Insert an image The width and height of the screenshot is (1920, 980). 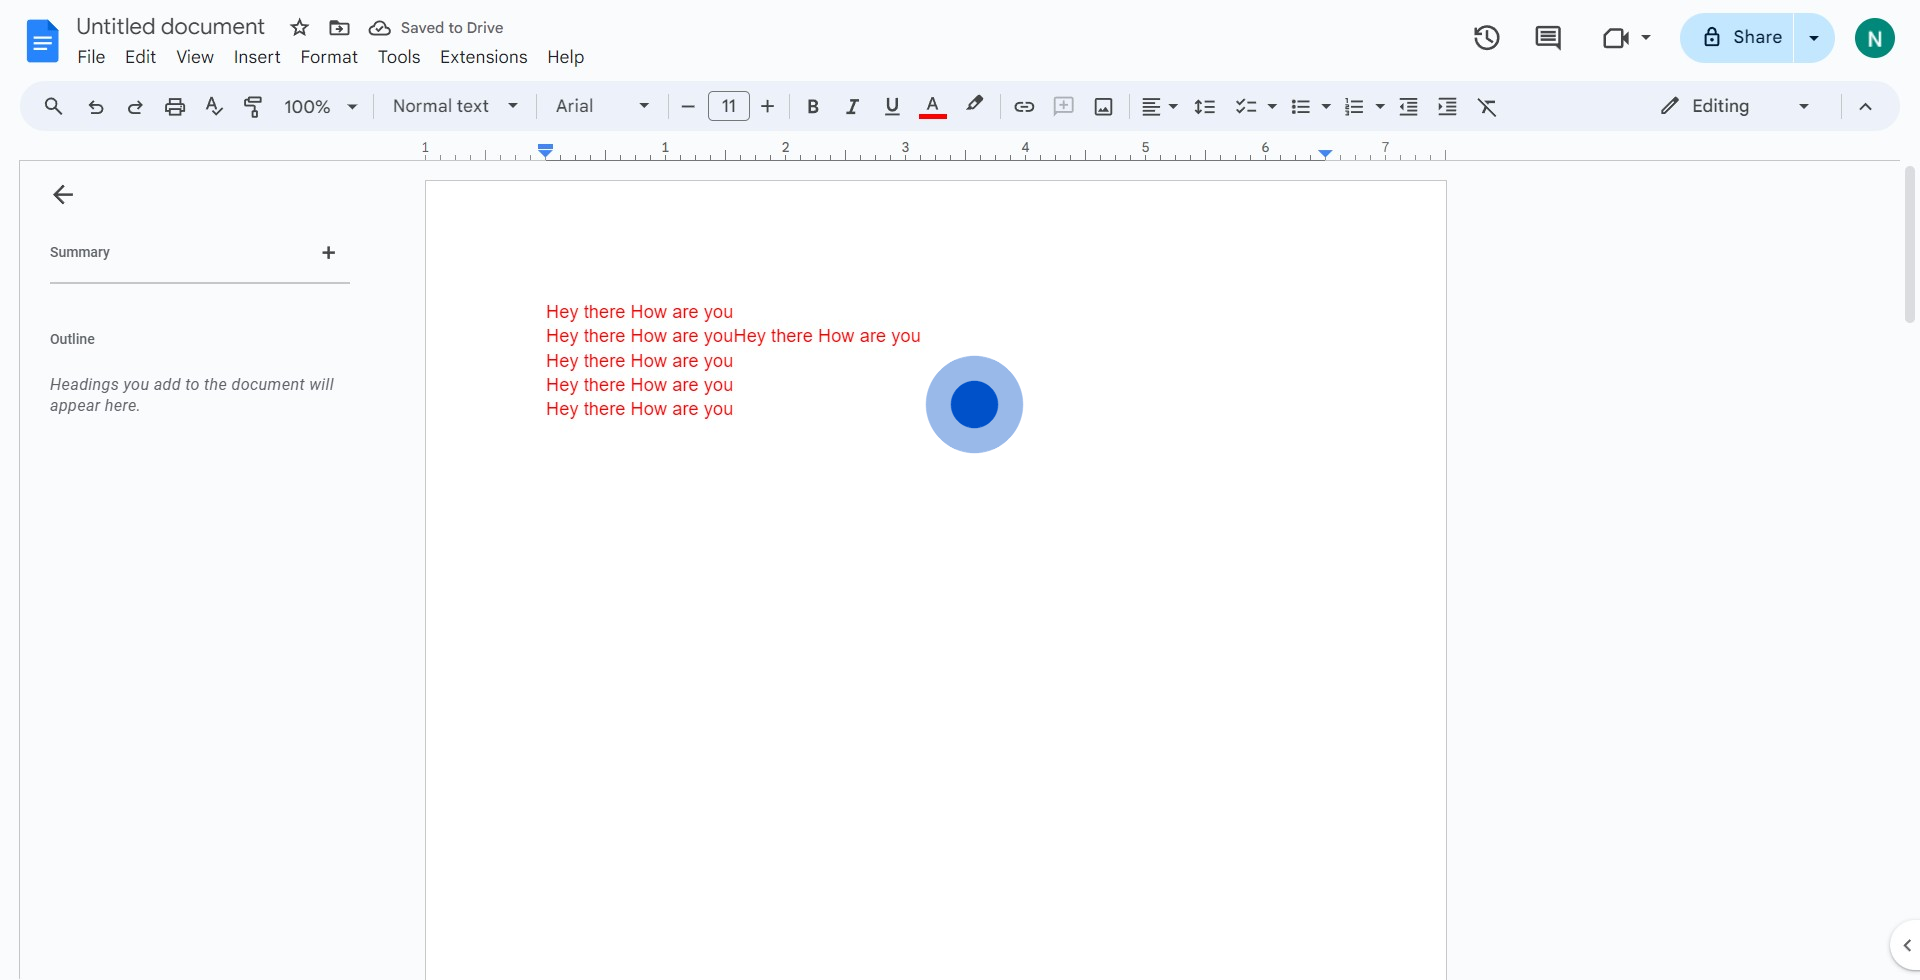(1104, 106)
